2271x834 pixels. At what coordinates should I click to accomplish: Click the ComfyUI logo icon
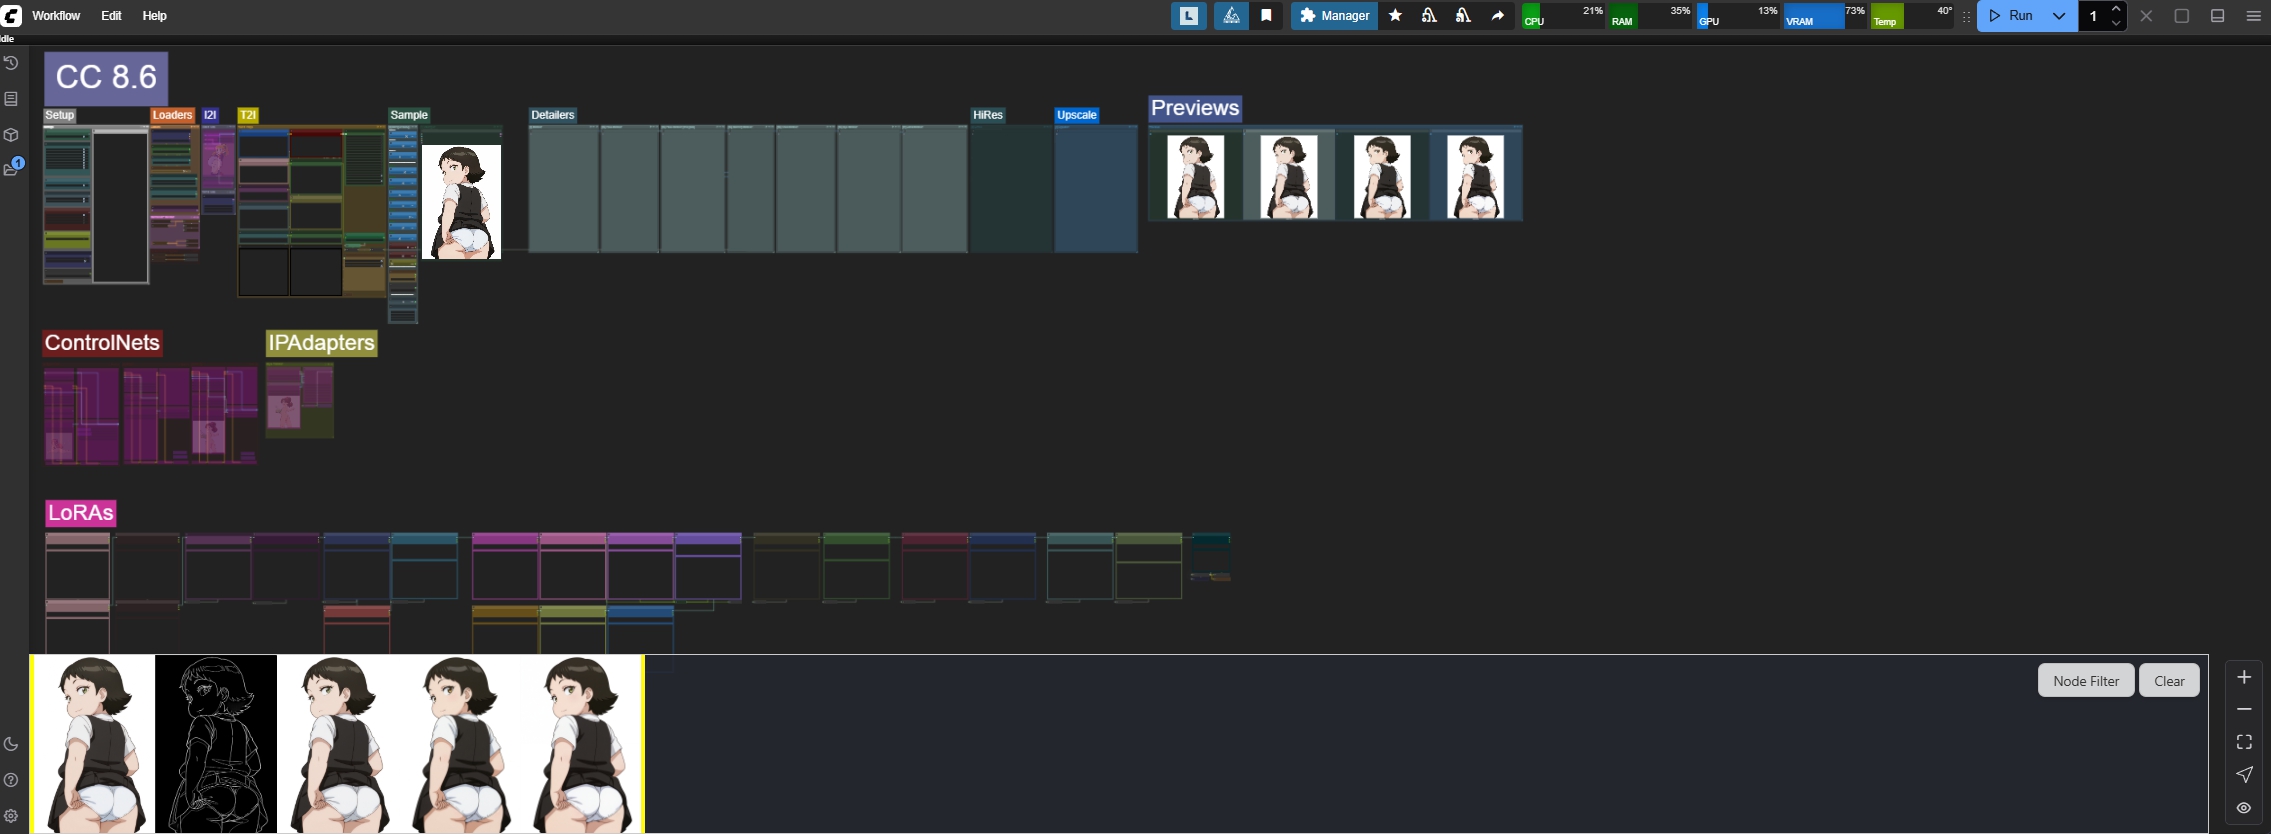click(11, 15)
